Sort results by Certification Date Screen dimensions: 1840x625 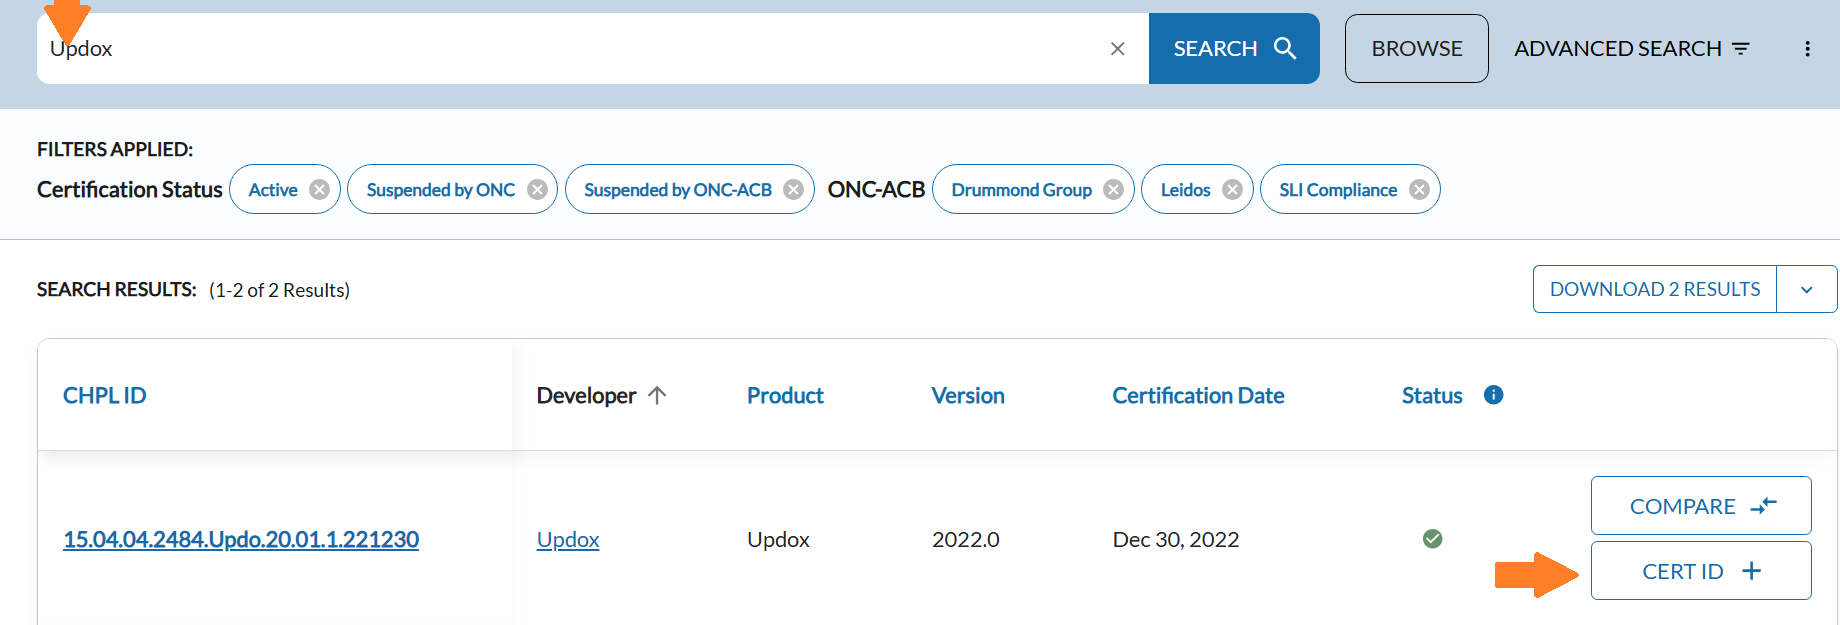pos(1197,396)
